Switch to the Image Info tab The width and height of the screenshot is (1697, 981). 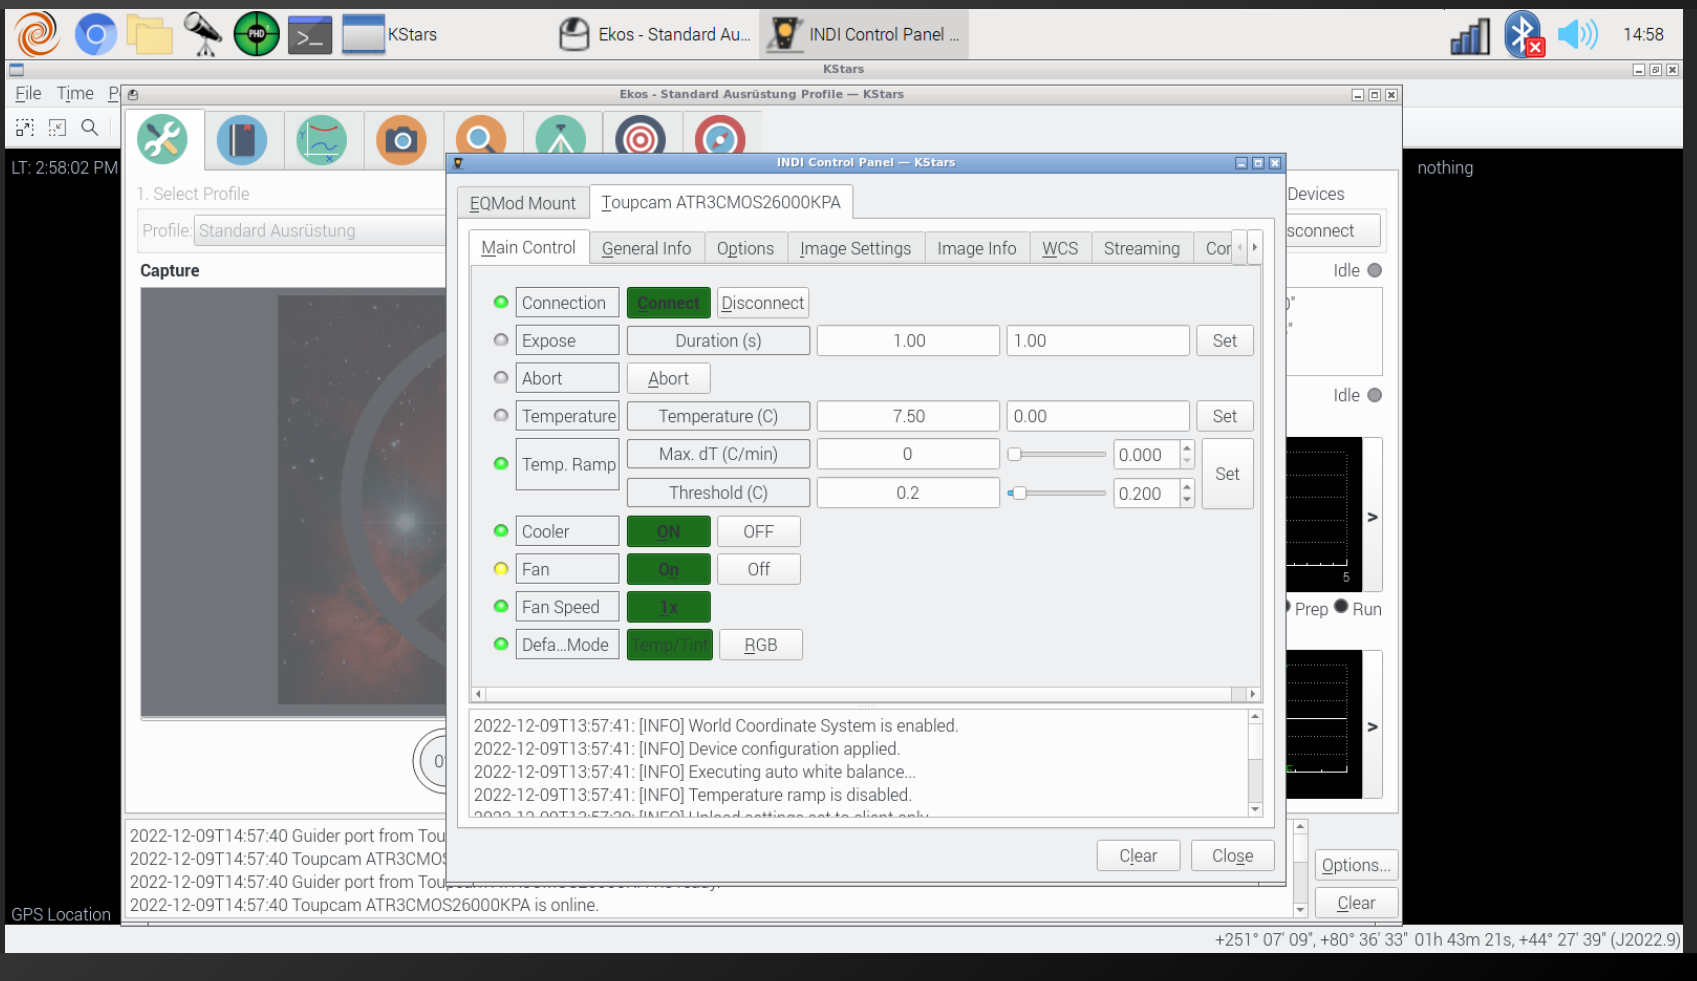pyautogui.click(x=976, y=248)
